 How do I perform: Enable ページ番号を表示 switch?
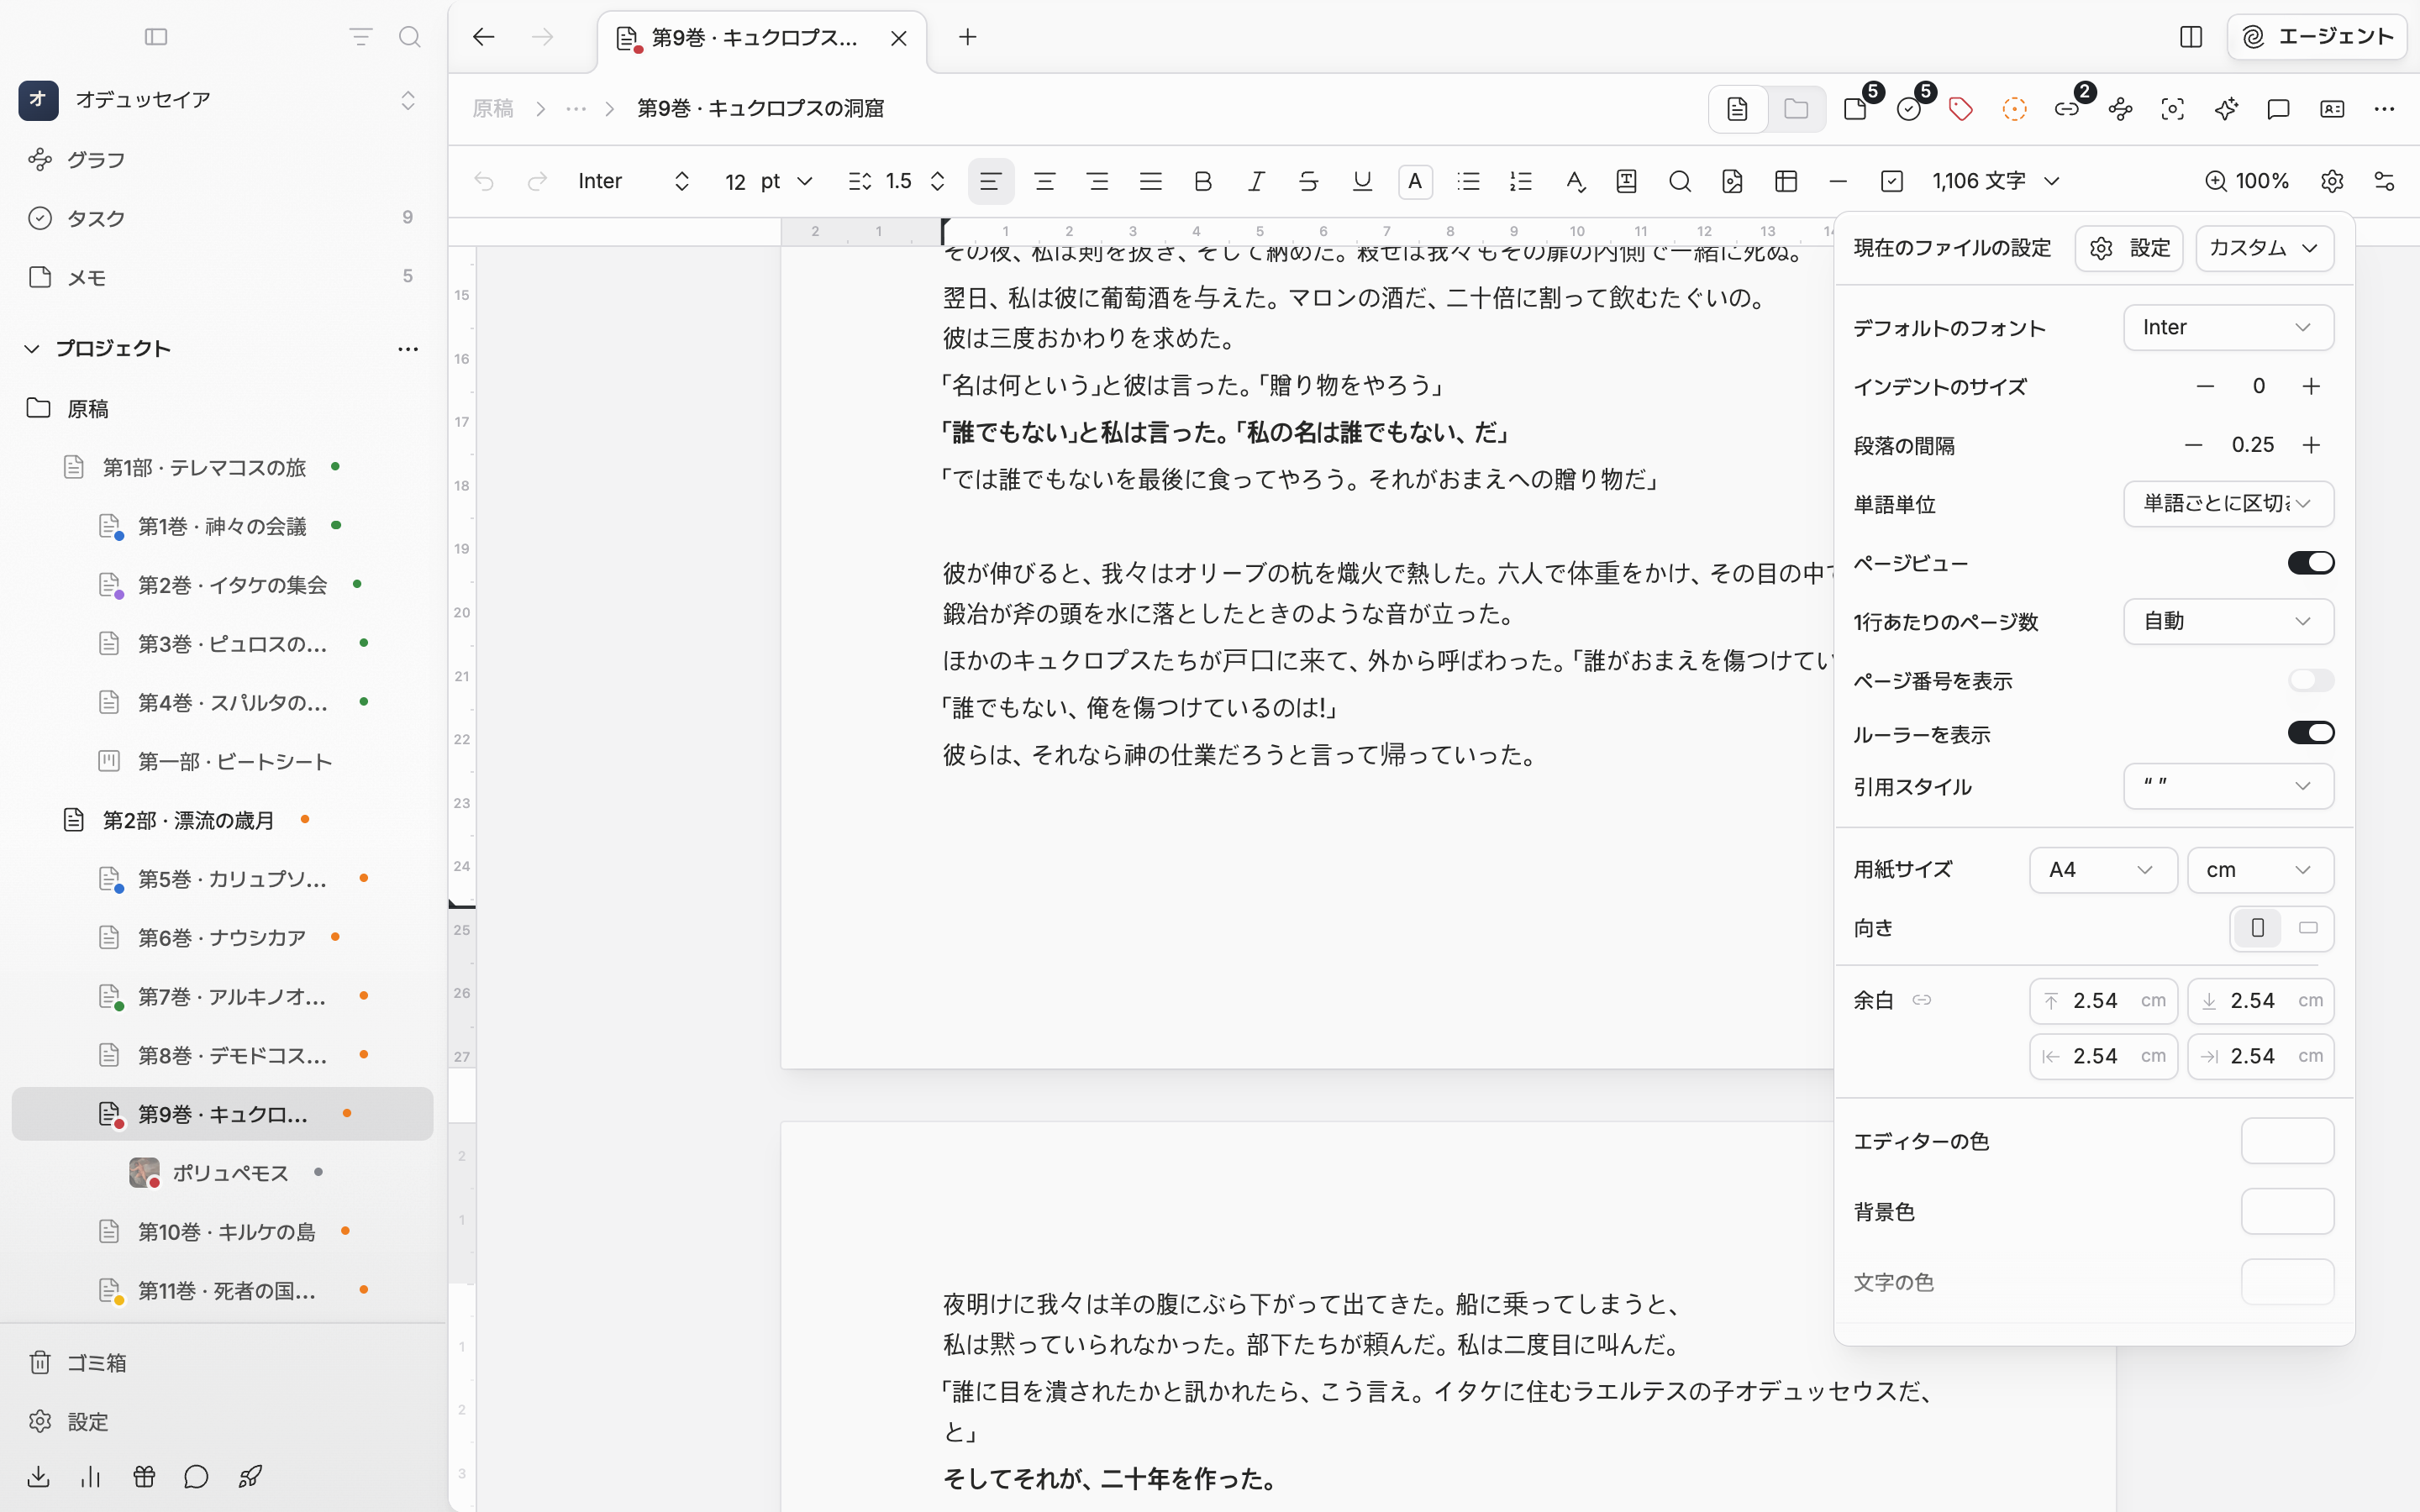click(x=2311, y=680)
